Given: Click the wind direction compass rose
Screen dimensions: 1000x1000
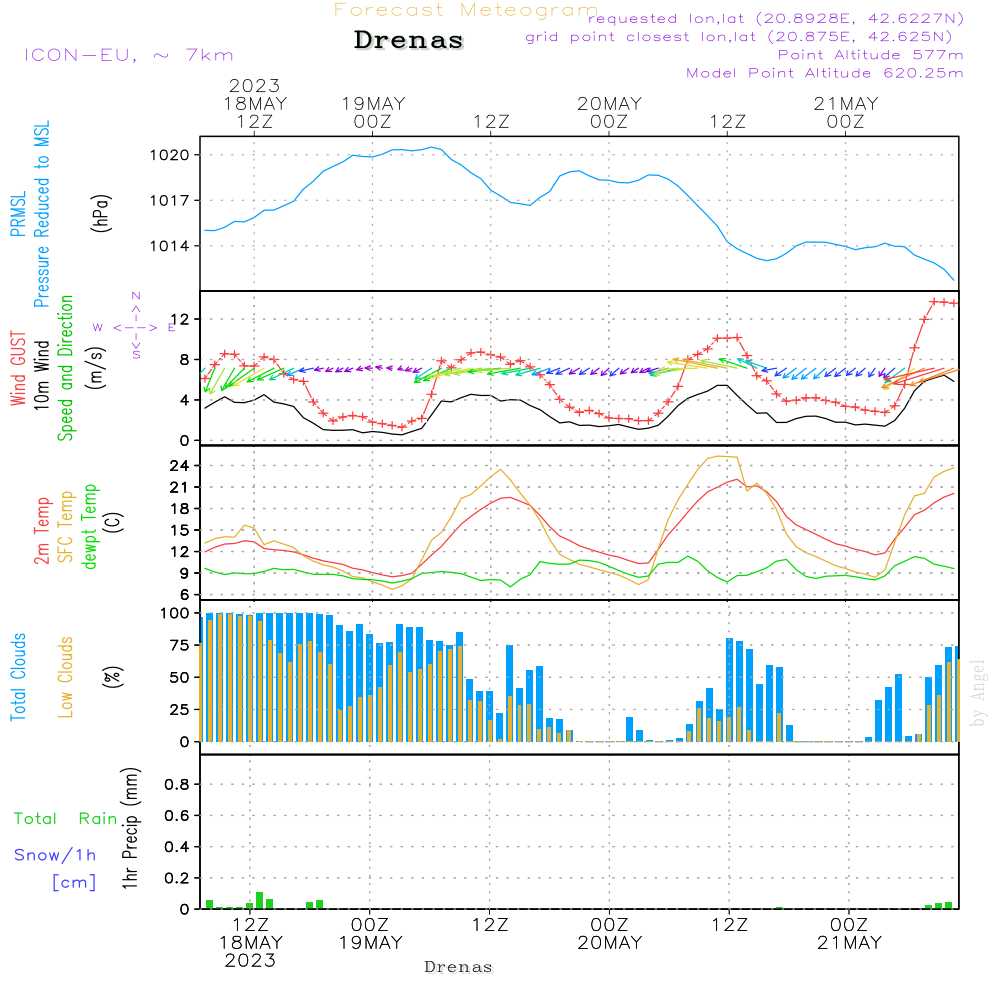Looking at the screenshot, I should [x=135, y=326].
